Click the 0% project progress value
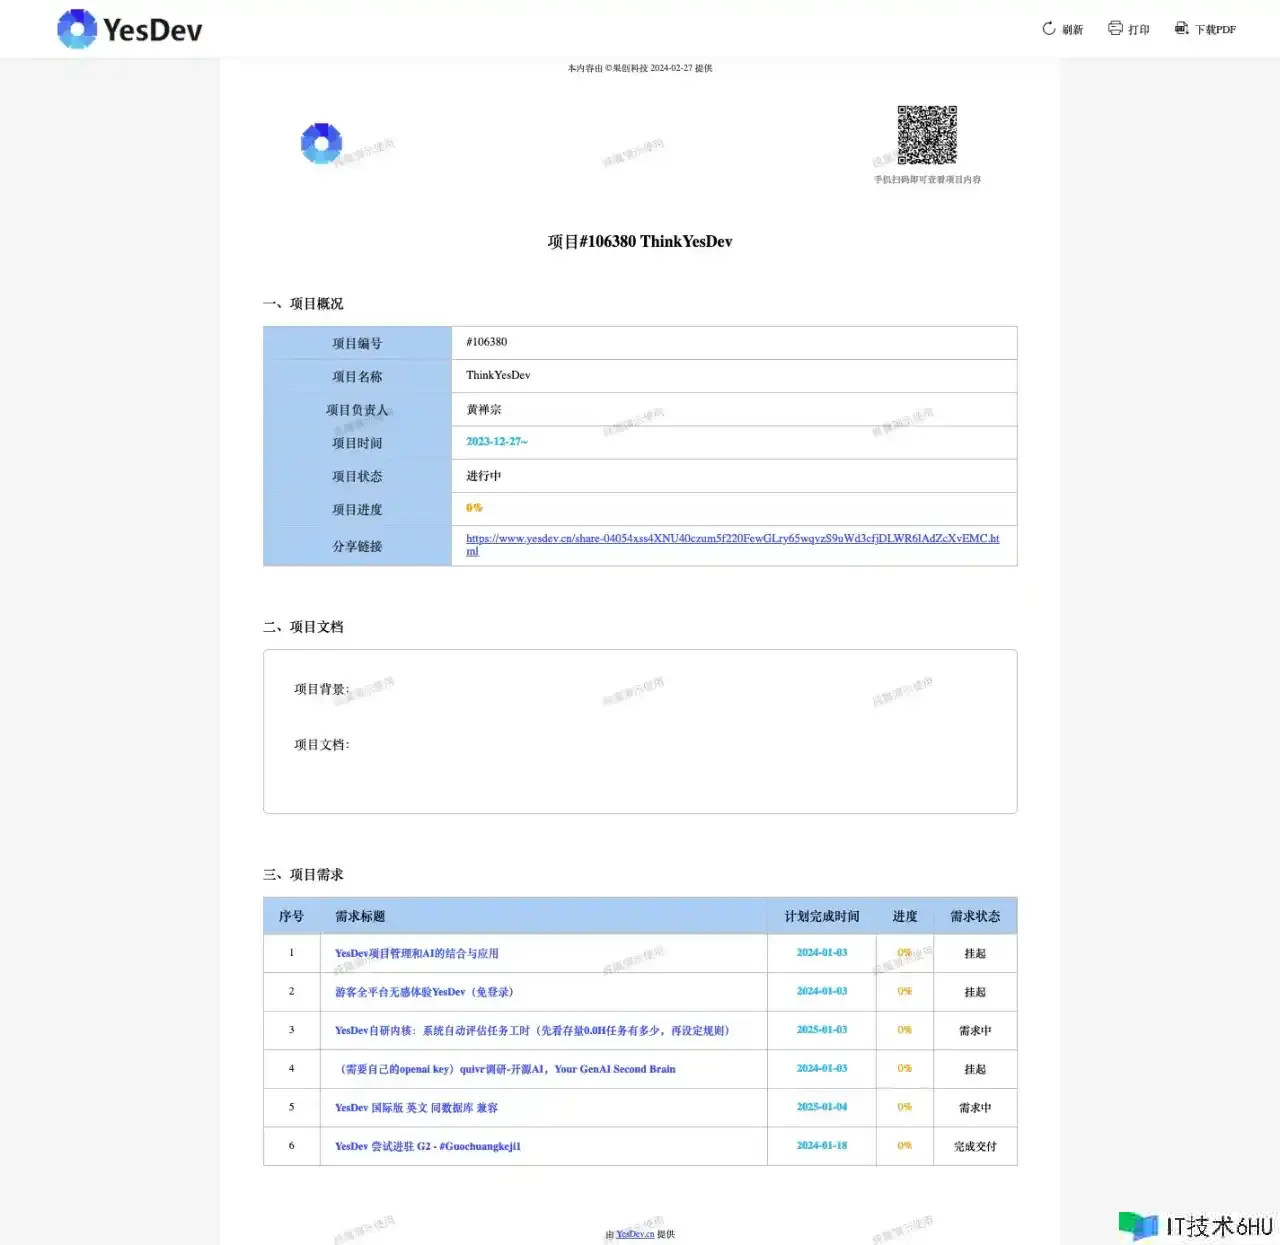1280x1245 pixels. 474,508
